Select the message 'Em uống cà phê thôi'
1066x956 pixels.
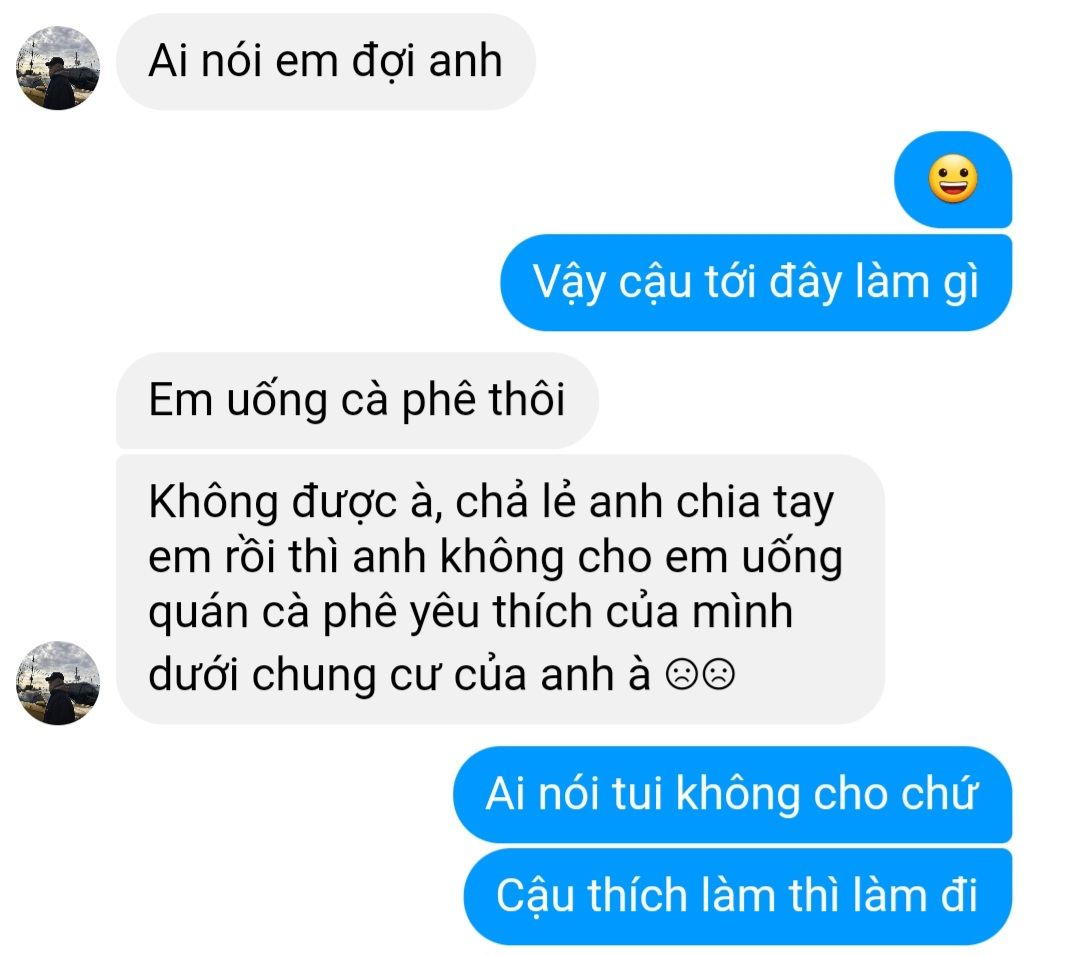point(357,400)
